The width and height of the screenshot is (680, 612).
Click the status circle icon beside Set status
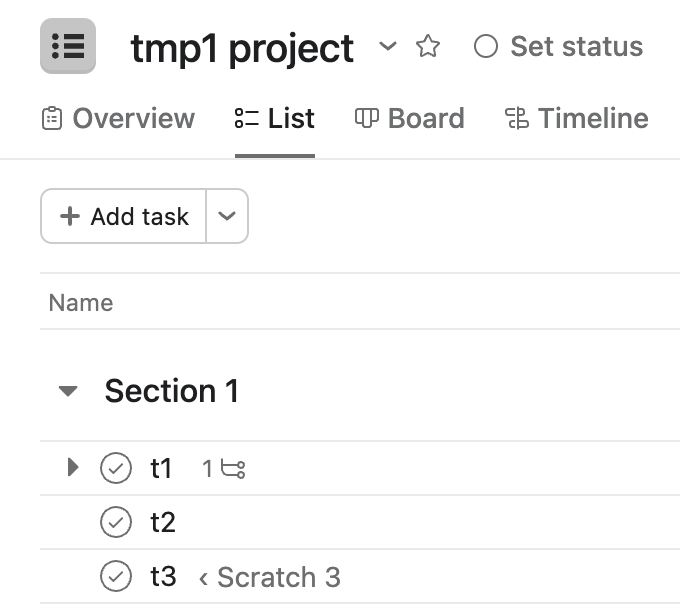coord(485,46)
